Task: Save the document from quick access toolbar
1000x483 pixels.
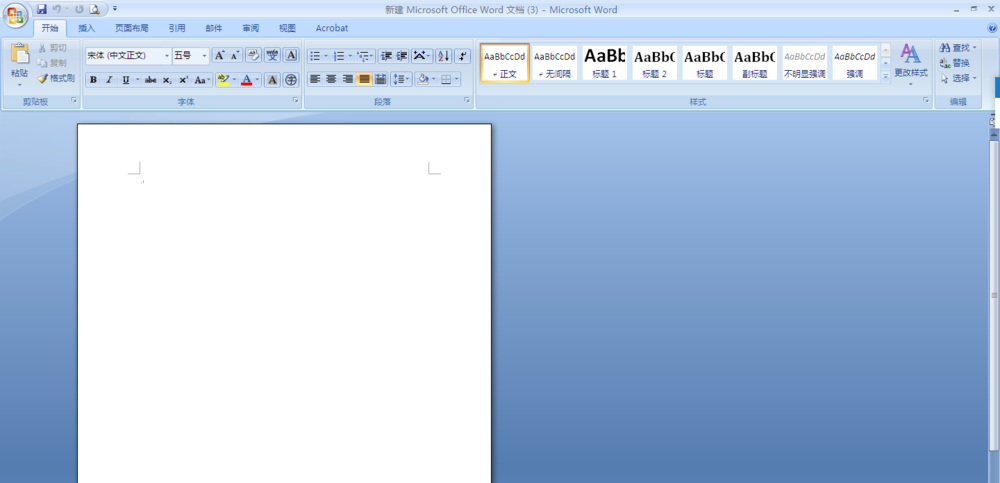Action: tap(42, 9)
